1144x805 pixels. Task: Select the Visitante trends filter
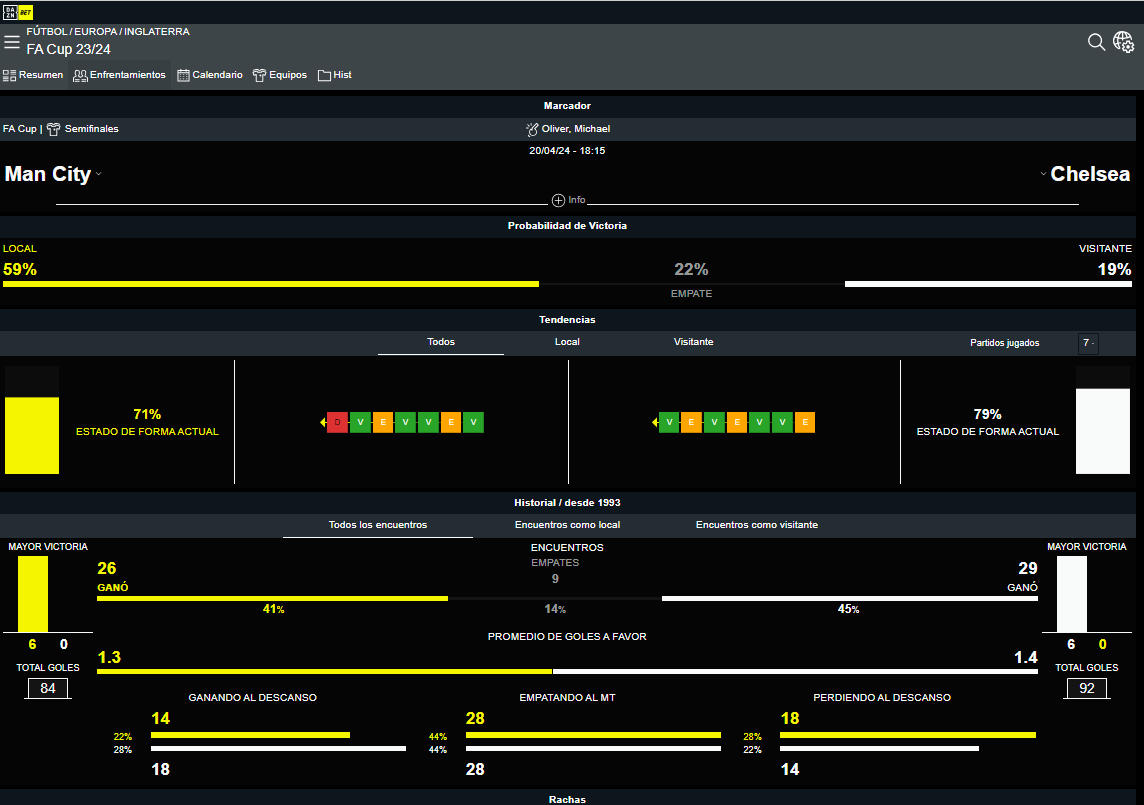click(693, 342)
